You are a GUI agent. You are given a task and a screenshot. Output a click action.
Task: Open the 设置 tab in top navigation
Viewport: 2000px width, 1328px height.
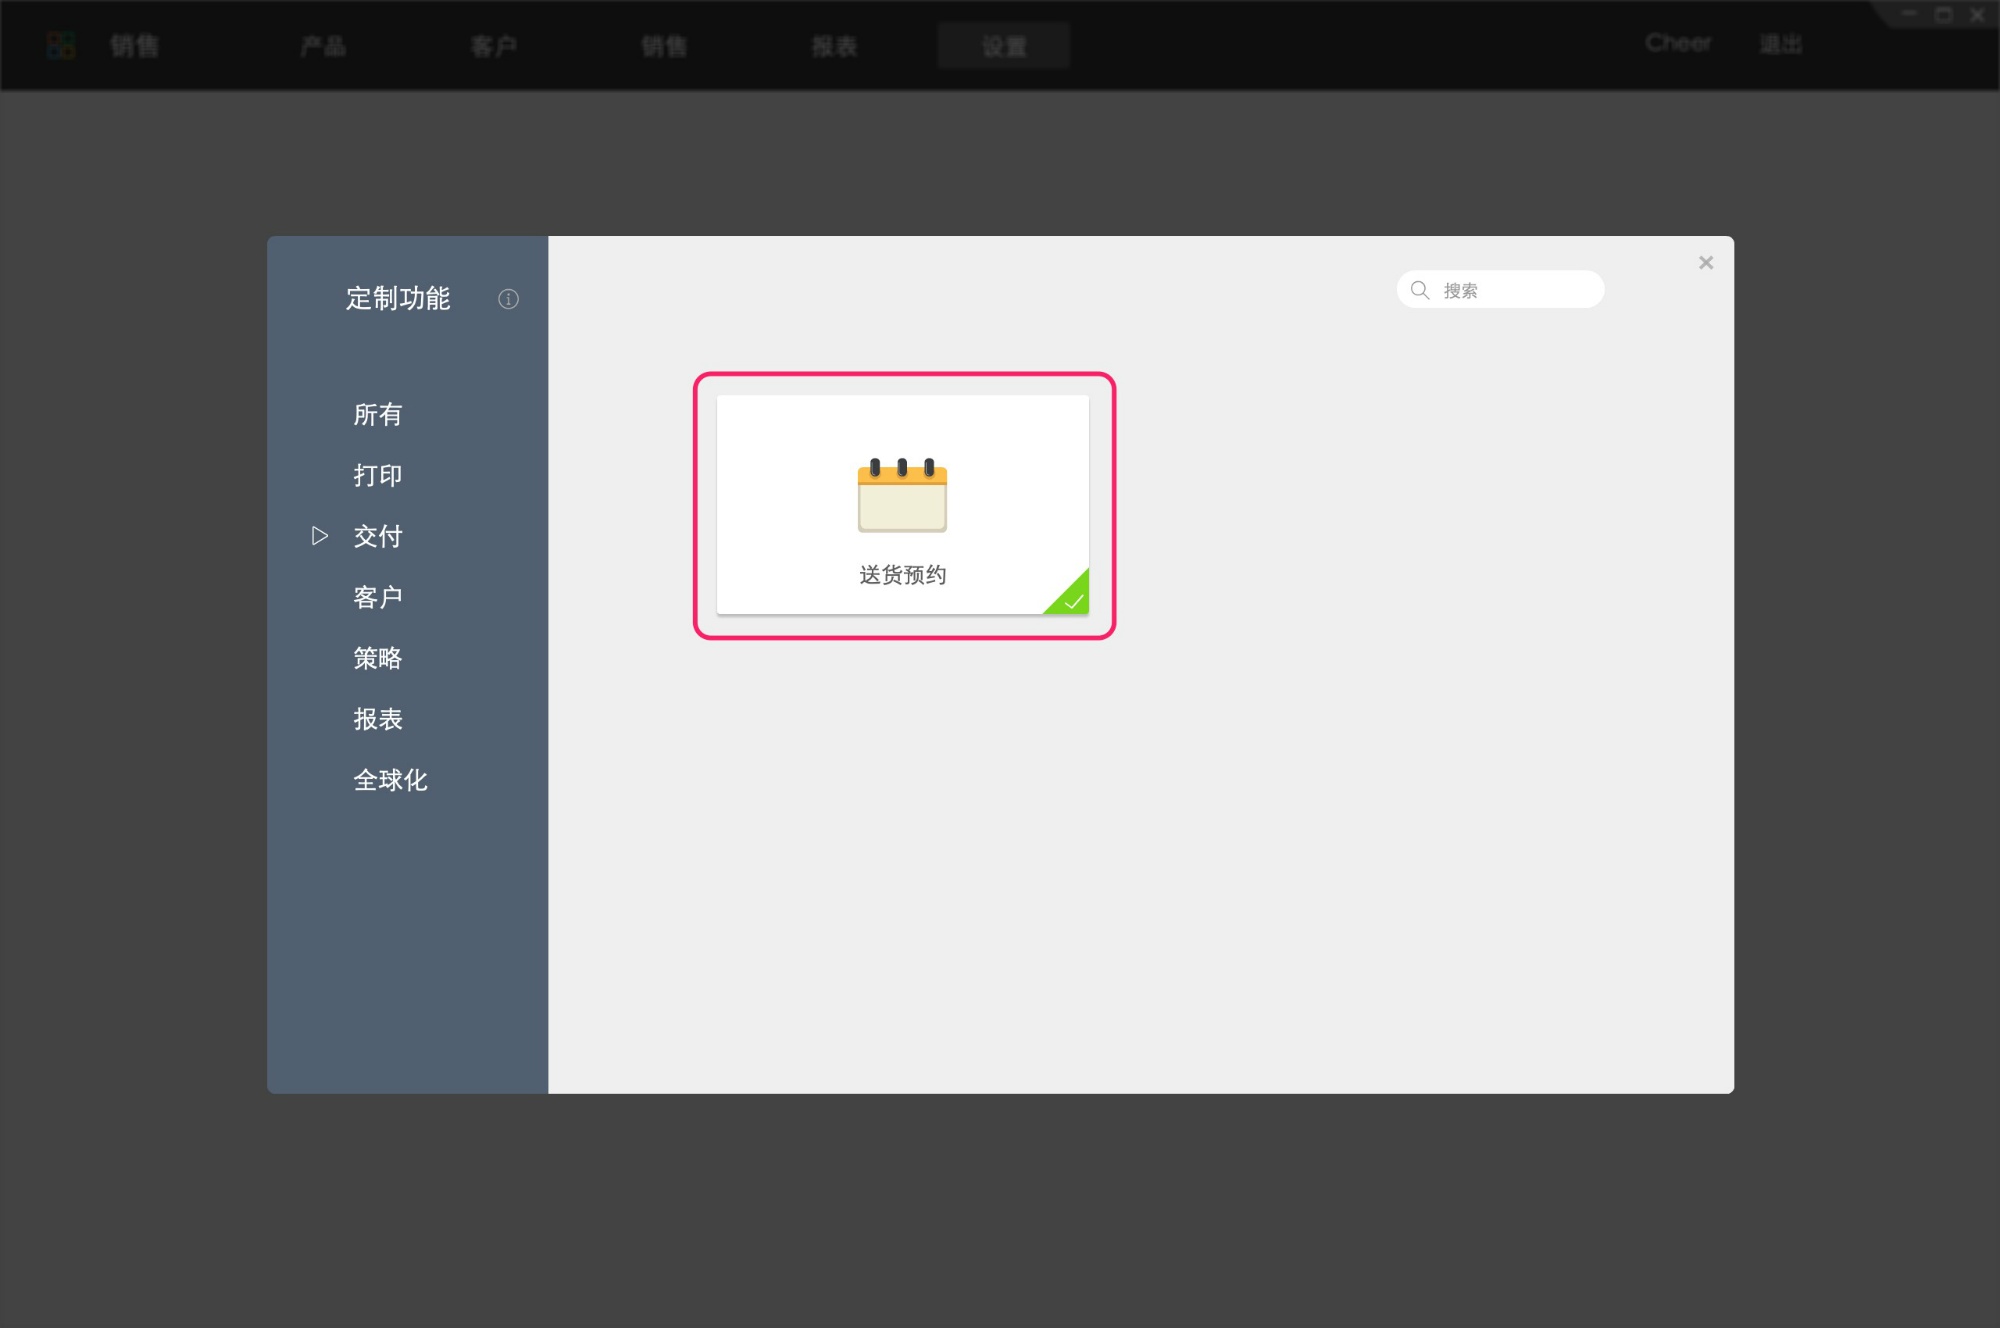1004,46
